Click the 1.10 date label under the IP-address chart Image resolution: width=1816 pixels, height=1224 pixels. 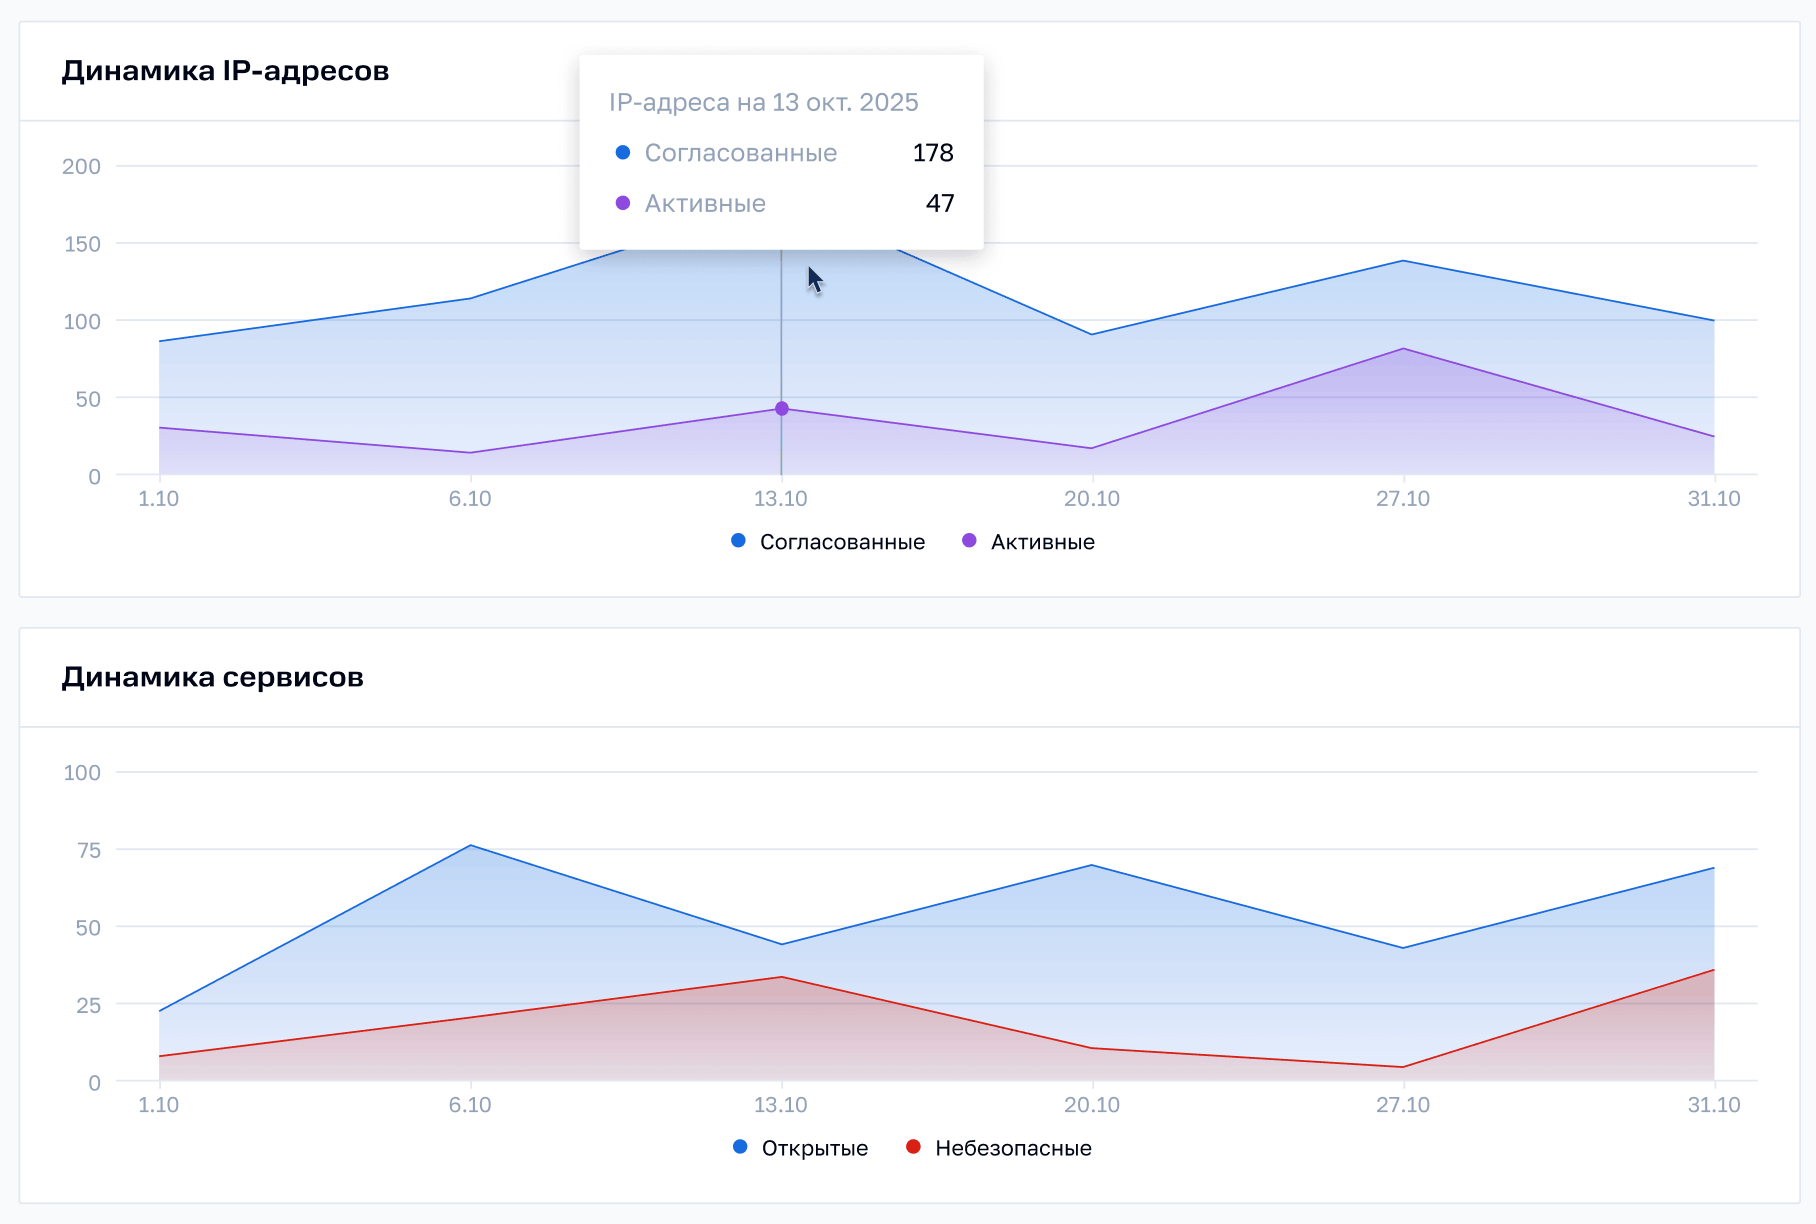pyautogui.click(x=158, y=499)
